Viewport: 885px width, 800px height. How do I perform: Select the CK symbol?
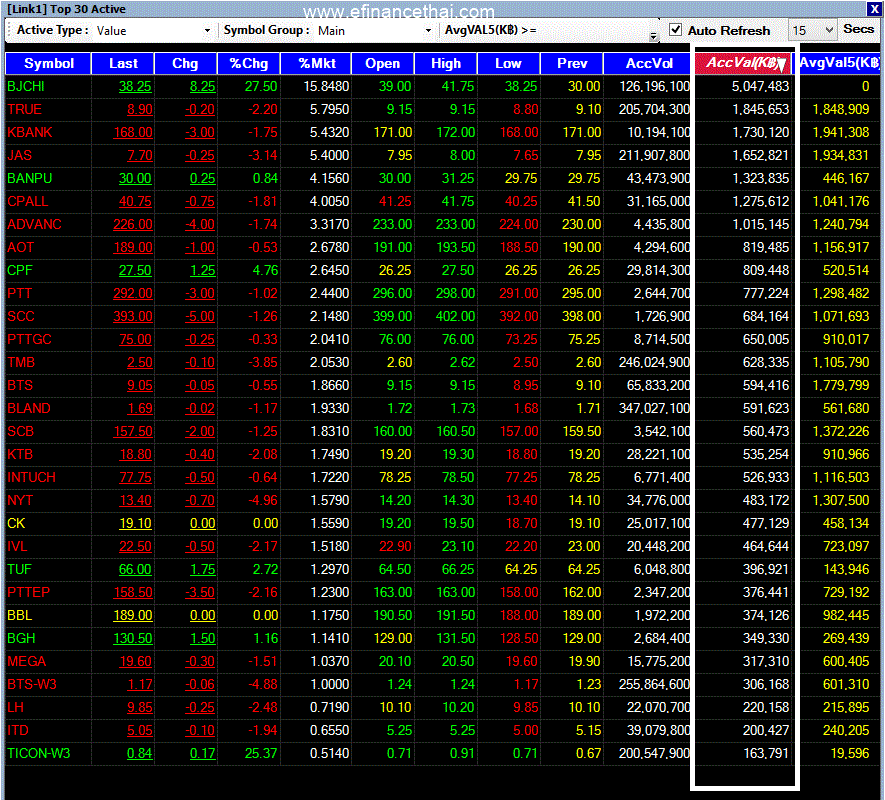coord(16,523)
